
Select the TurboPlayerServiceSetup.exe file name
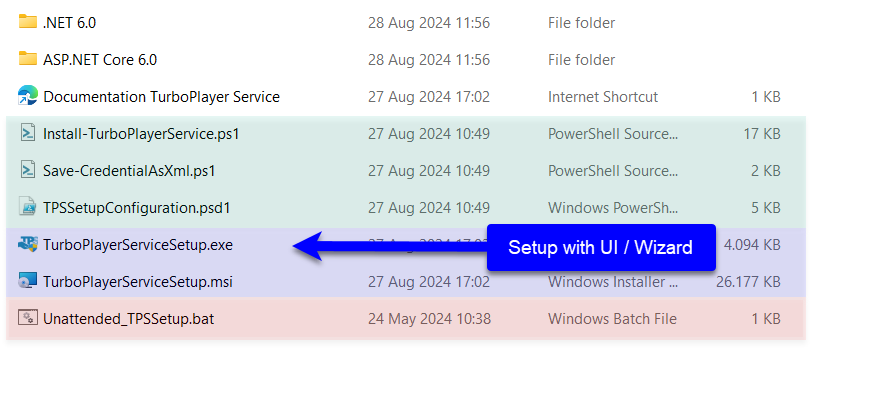click(138, 245)
